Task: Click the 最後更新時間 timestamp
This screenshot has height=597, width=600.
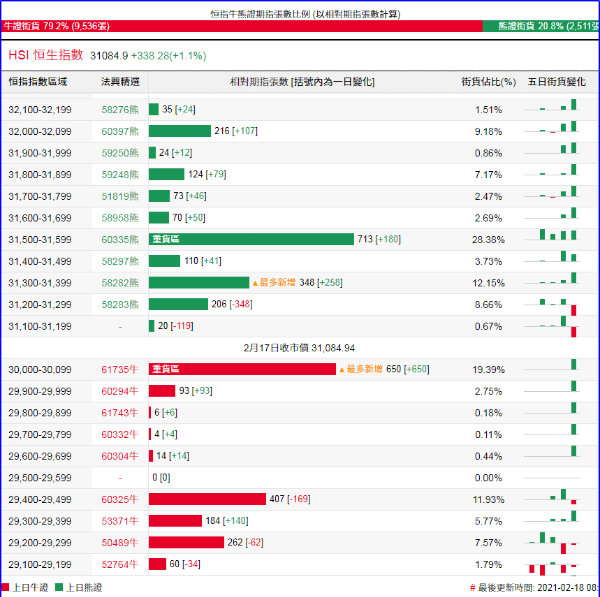Action: 534,588
